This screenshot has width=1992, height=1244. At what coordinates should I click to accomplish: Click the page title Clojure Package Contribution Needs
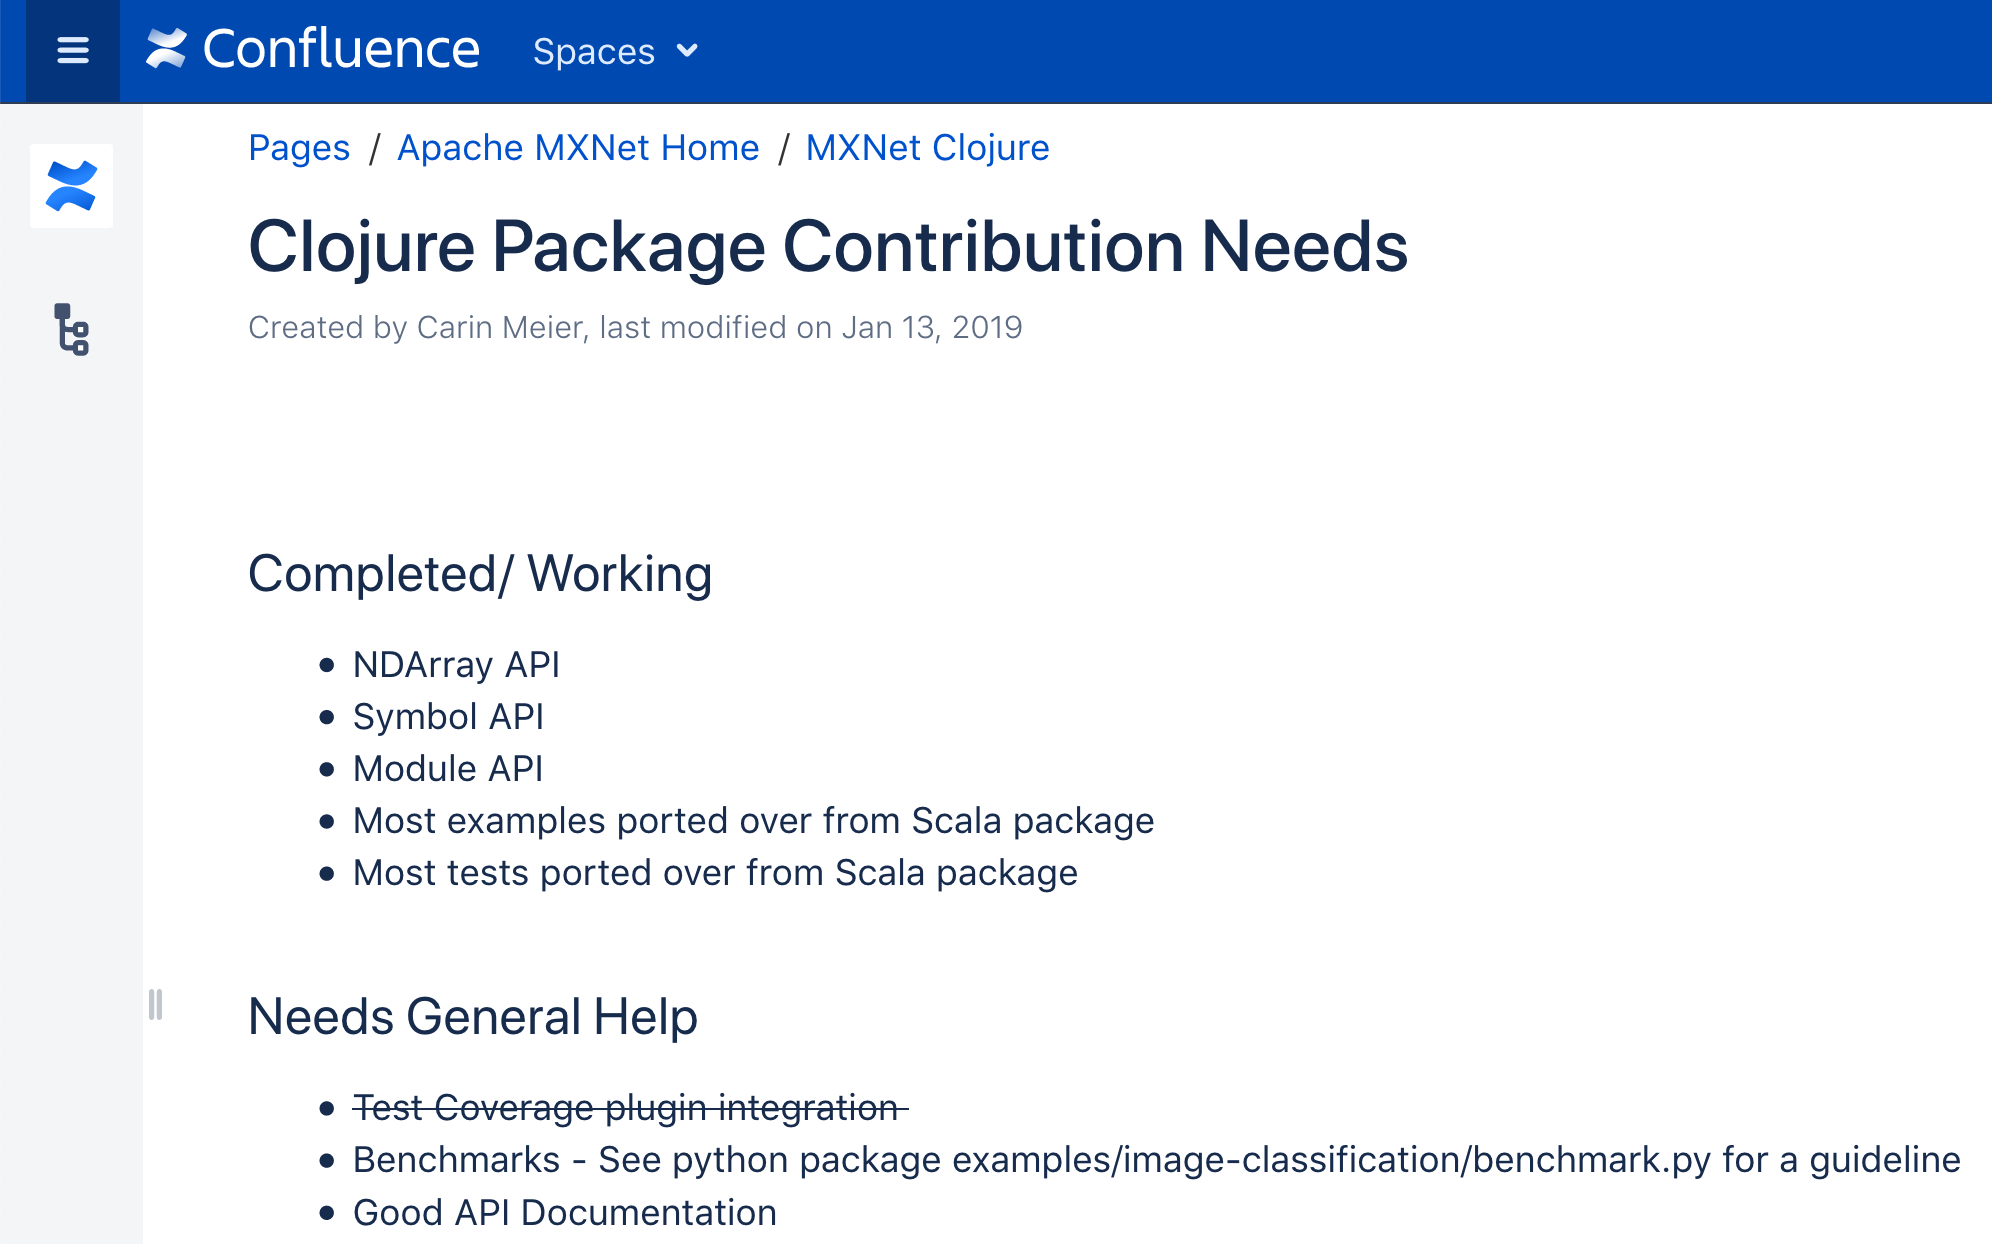[x=828, y=247]
